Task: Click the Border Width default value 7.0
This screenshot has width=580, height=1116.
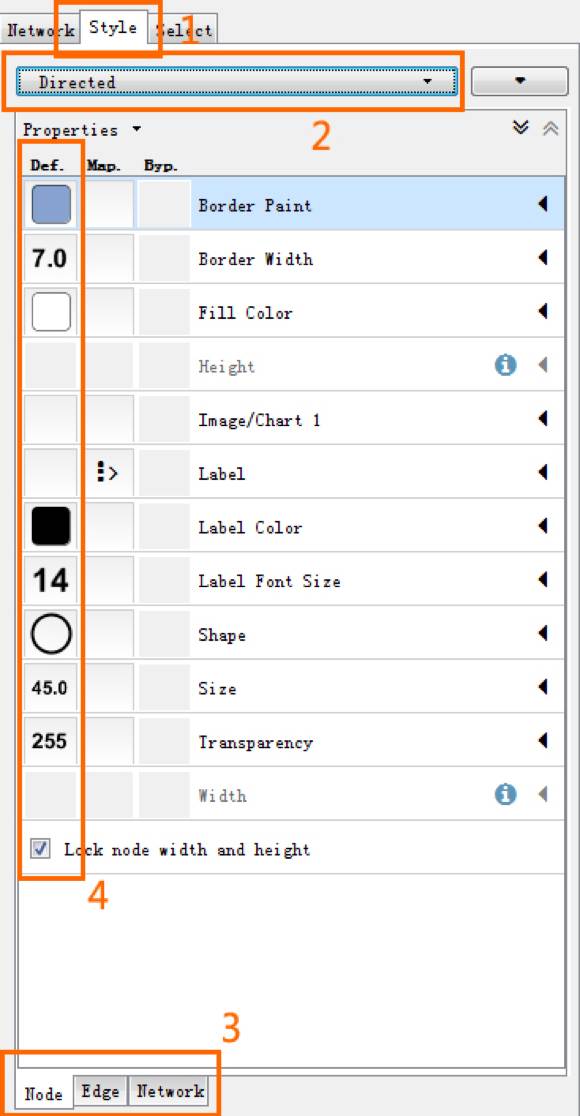Action: click(50, 259)
